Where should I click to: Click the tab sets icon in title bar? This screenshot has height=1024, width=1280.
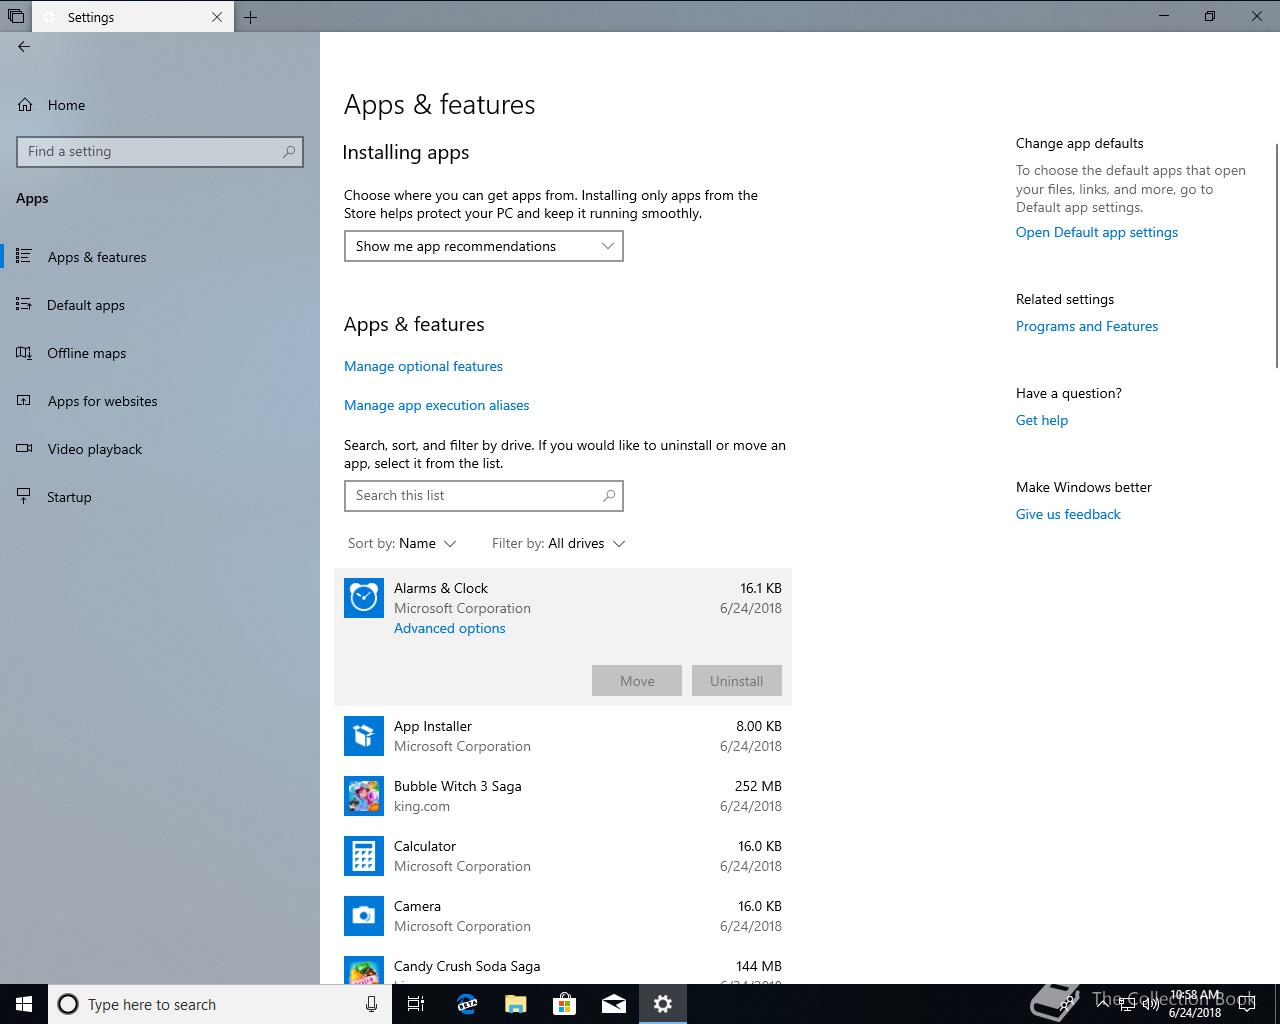click(16, 17)
